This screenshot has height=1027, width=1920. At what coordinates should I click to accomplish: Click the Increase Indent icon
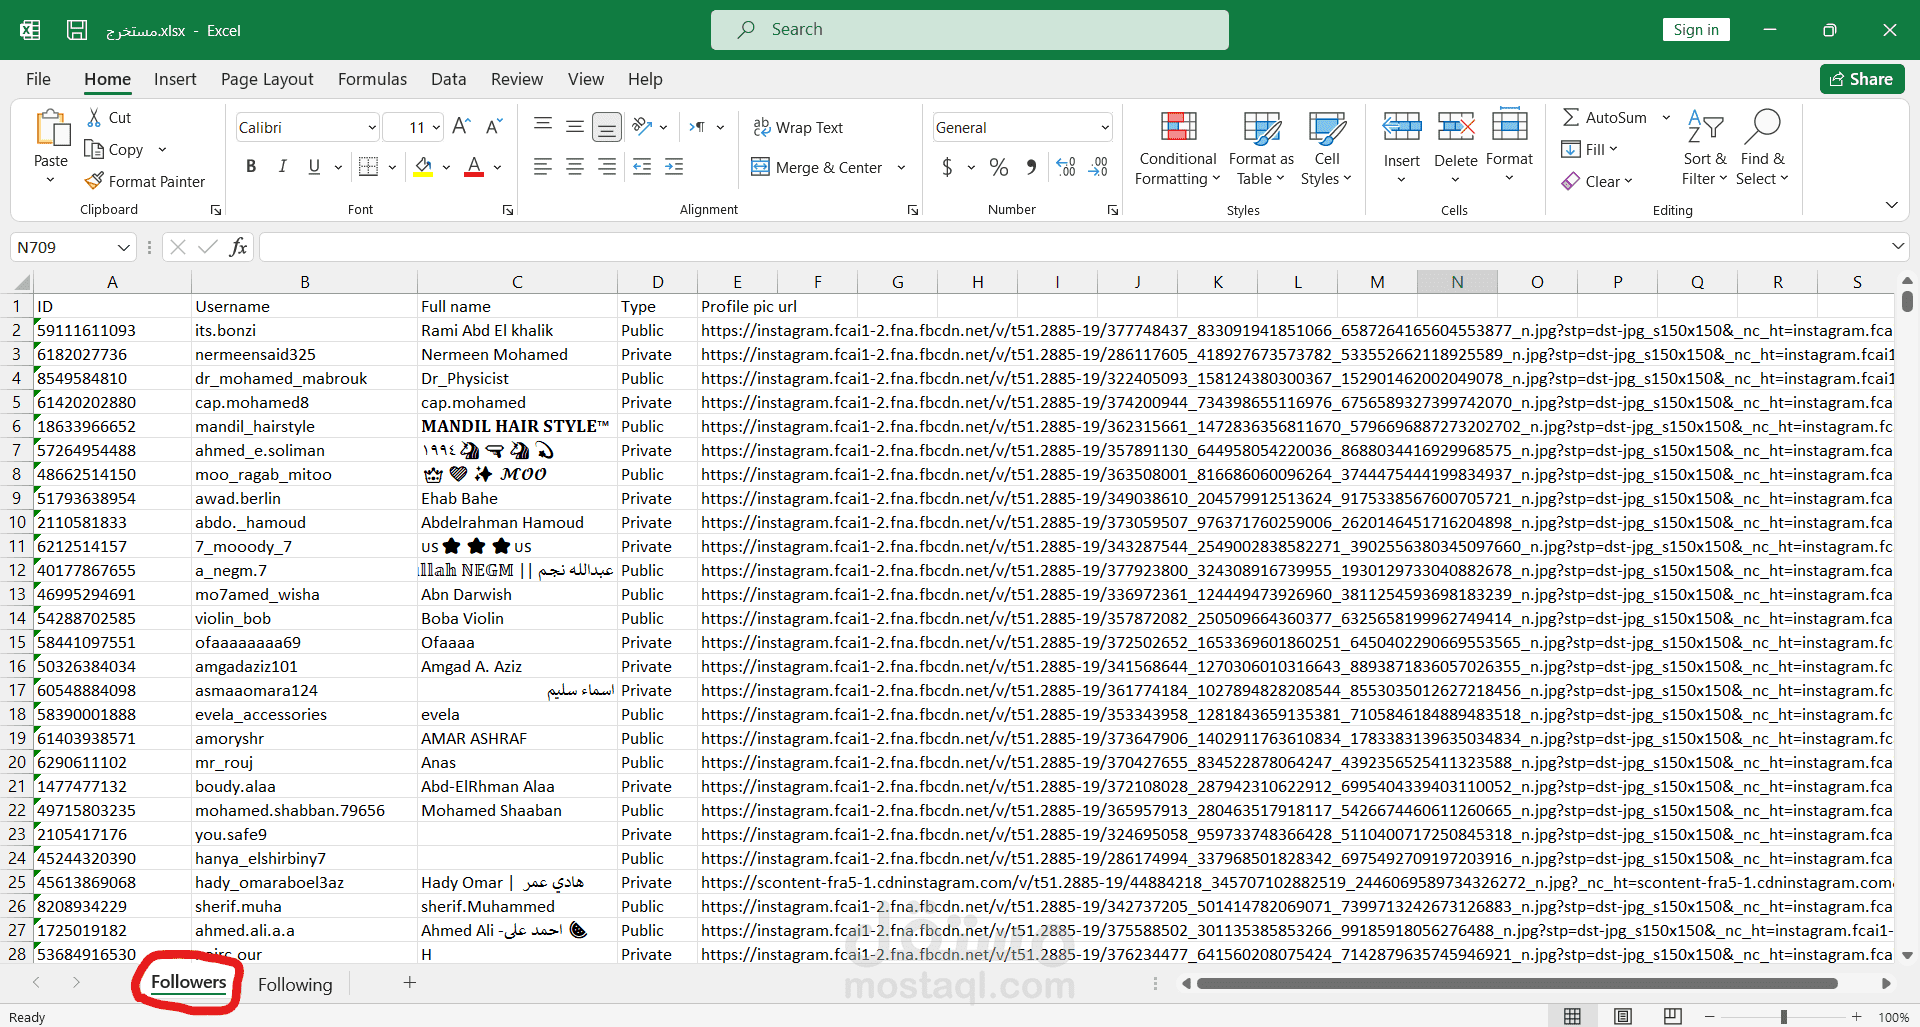pyautogui.click(x=674, y=167)
